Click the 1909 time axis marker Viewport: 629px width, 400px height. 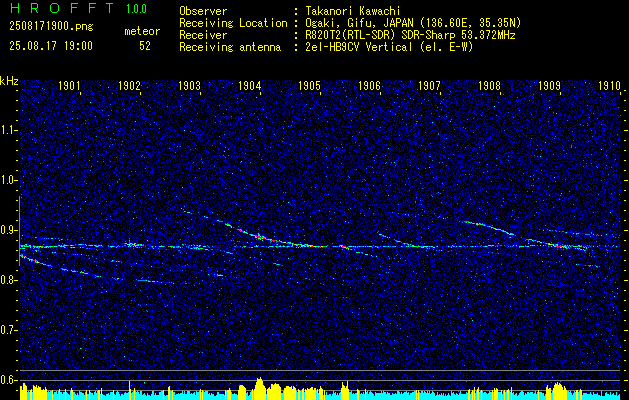[x=549, y=85]
